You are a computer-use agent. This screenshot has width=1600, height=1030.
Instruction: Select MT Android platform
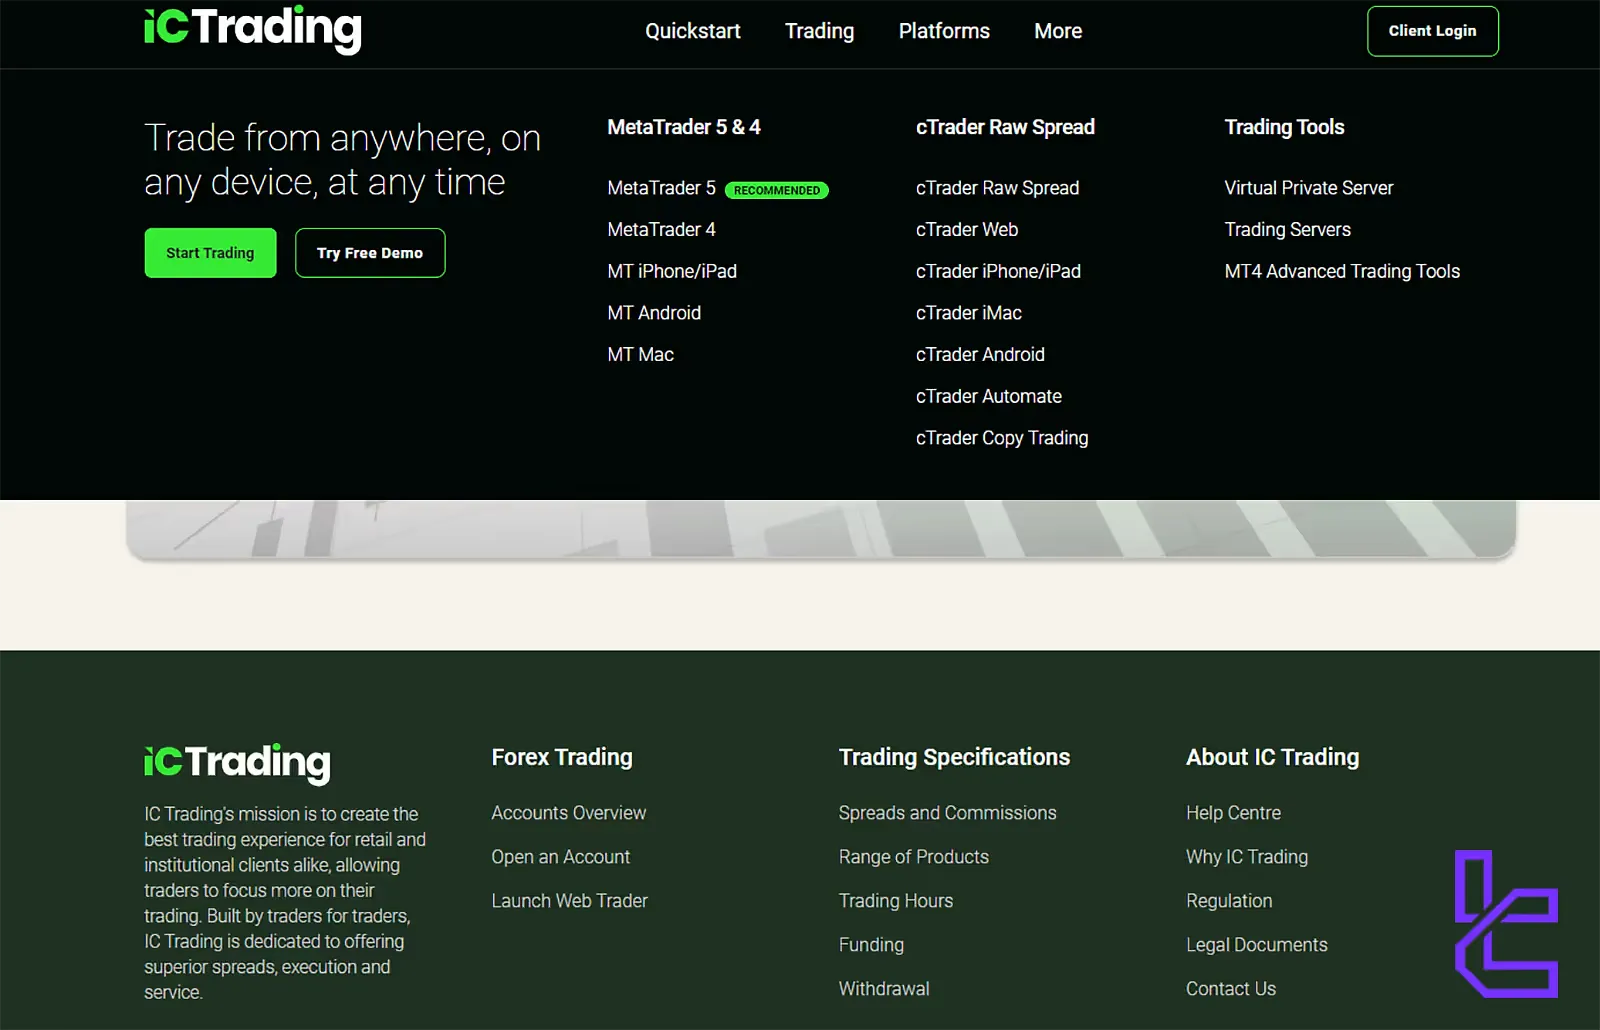654,313
